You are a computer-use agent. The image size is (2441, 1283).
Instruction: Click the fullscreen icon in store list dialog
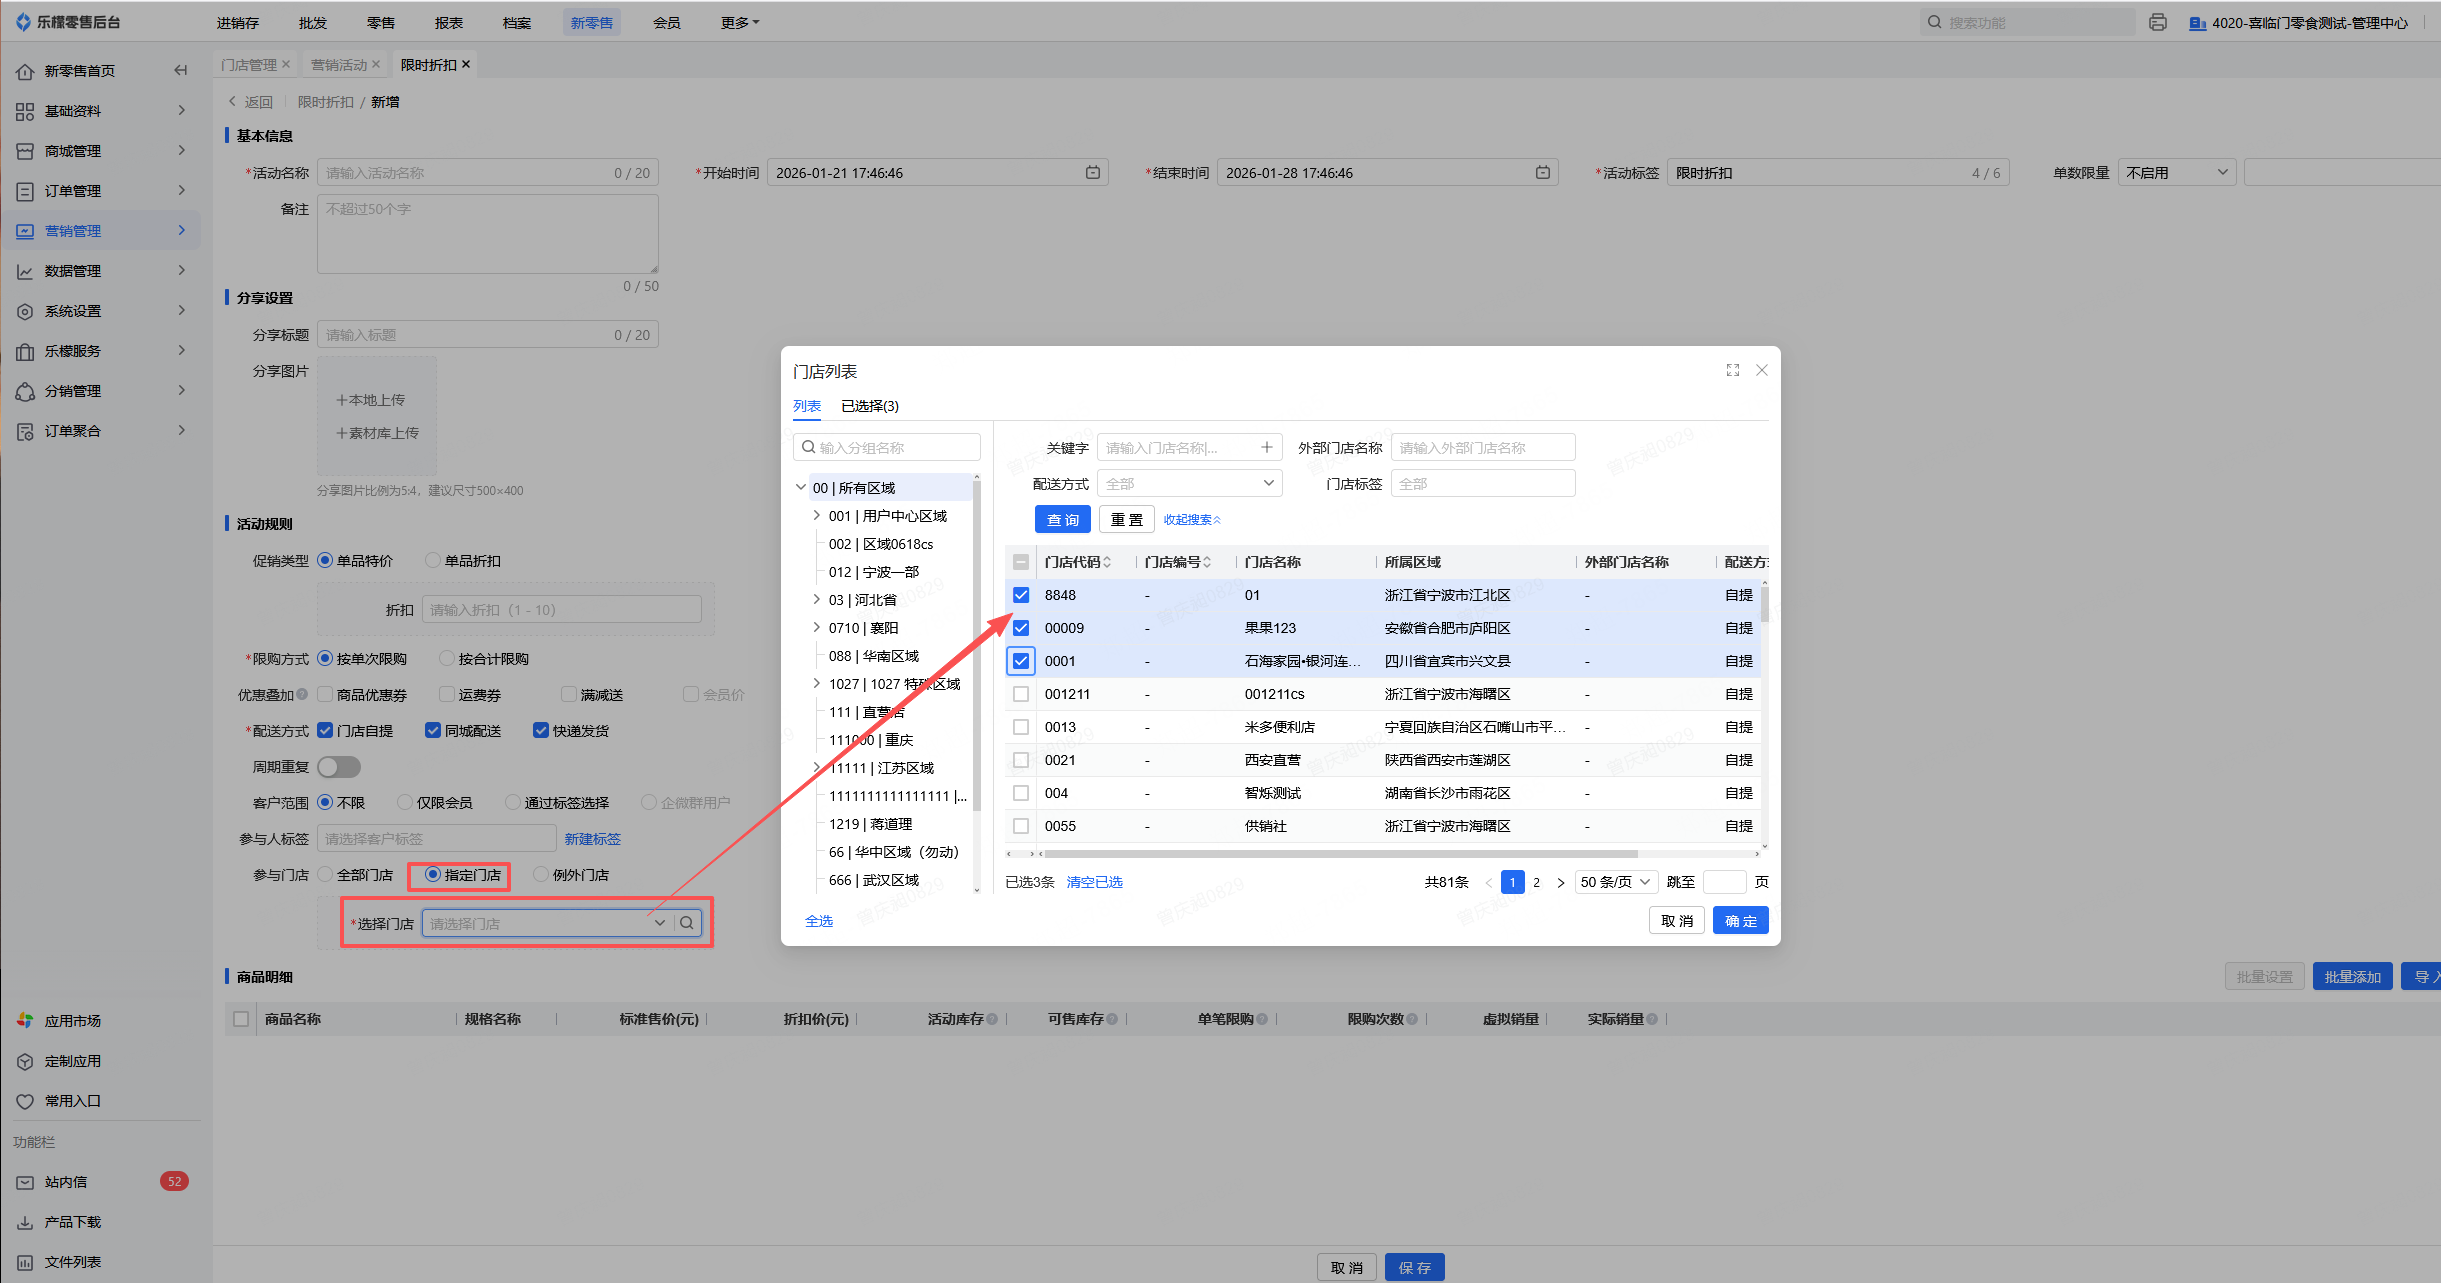pyautogui.click(x=1732, y=370)
